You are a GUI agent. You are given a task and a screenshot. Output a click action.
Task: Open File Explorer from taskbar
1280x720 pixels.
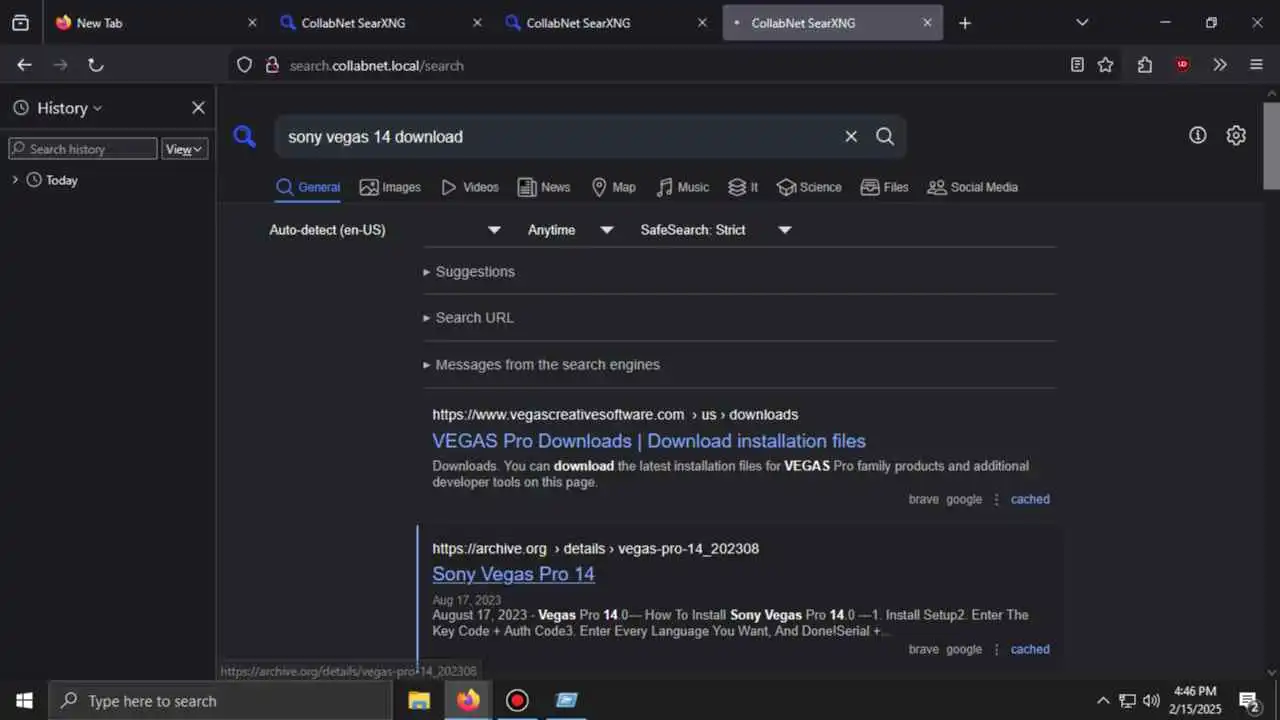pos(419,701)
